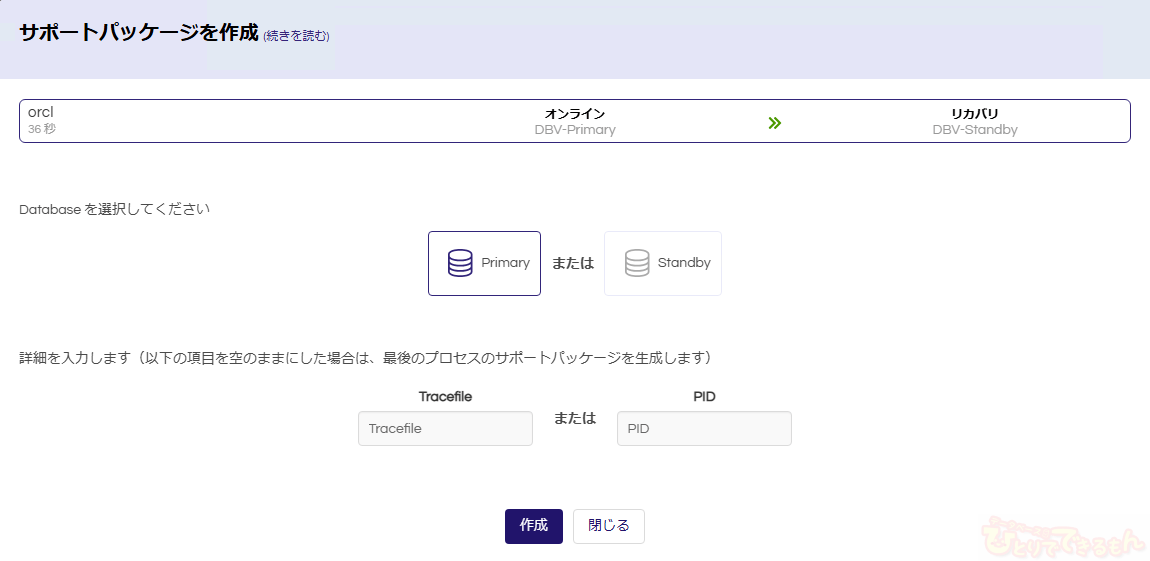
Task: Select the Primary database icon
Action: point(460,263)
